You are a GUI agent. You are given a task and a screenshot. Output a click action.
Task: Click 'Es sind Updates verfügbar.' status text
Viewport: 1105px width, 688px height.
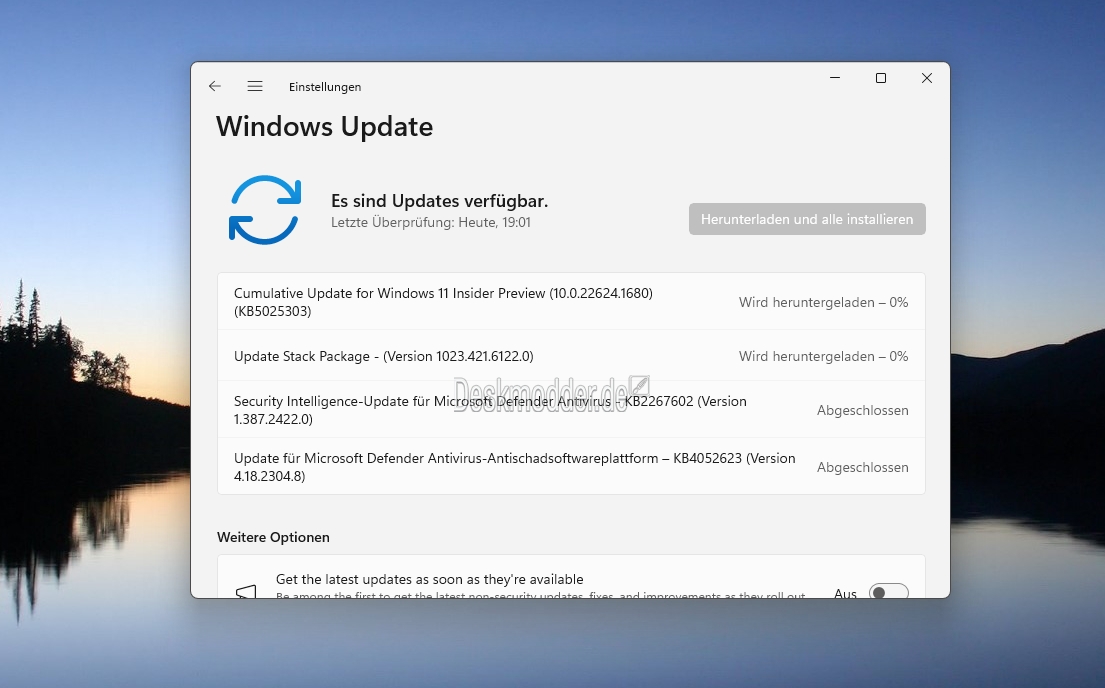439,201
